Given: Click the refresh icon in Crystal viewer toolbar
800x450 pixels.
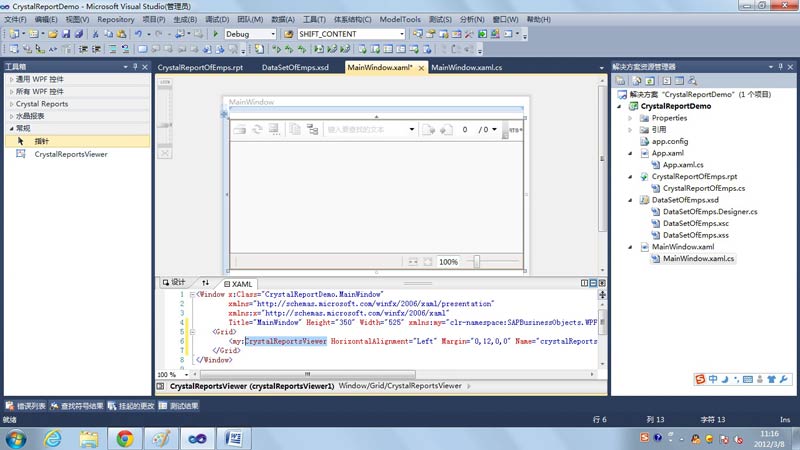Looking at the screenshot, I should pyautogui.click(x=257, y=129).
